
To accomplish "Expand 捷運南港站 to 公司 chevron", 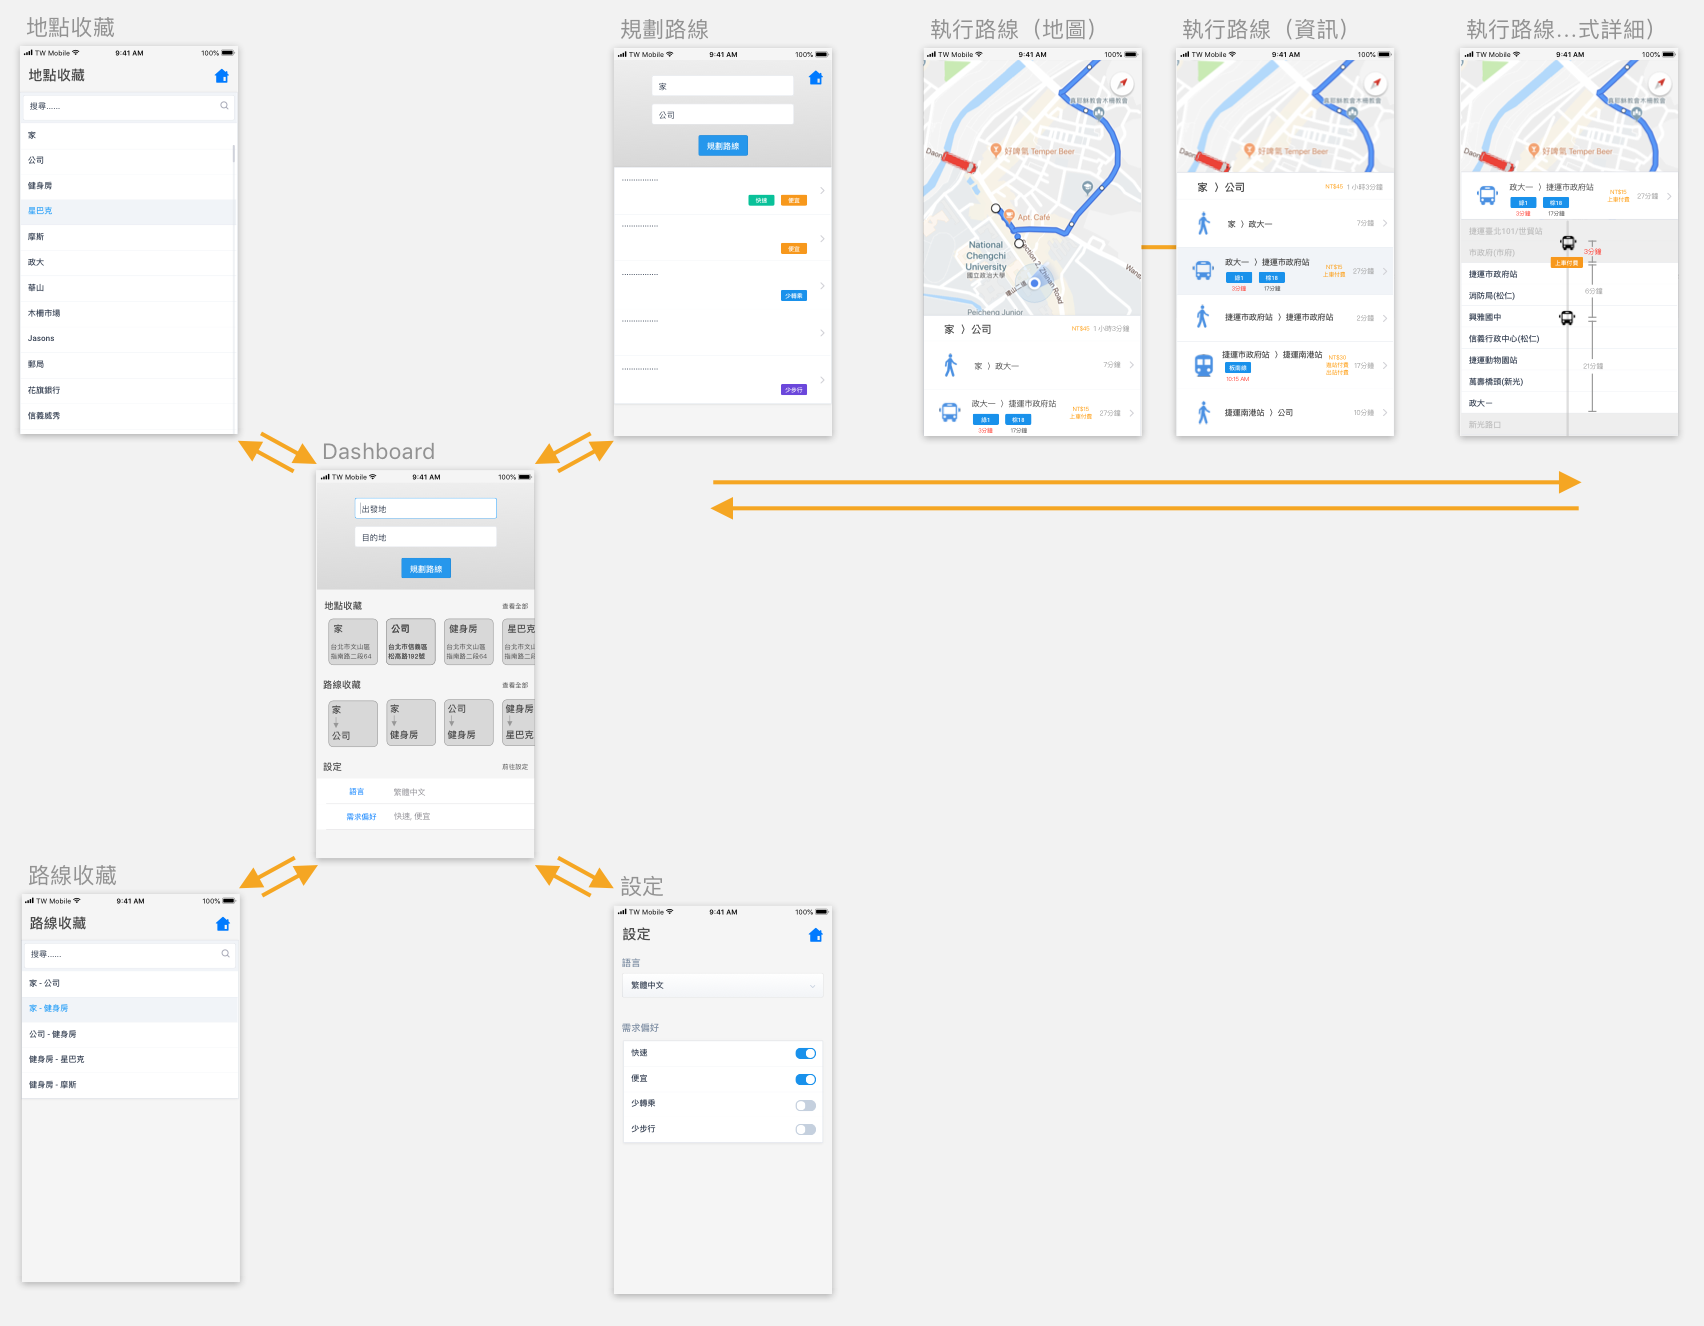I will (1385, 413).
